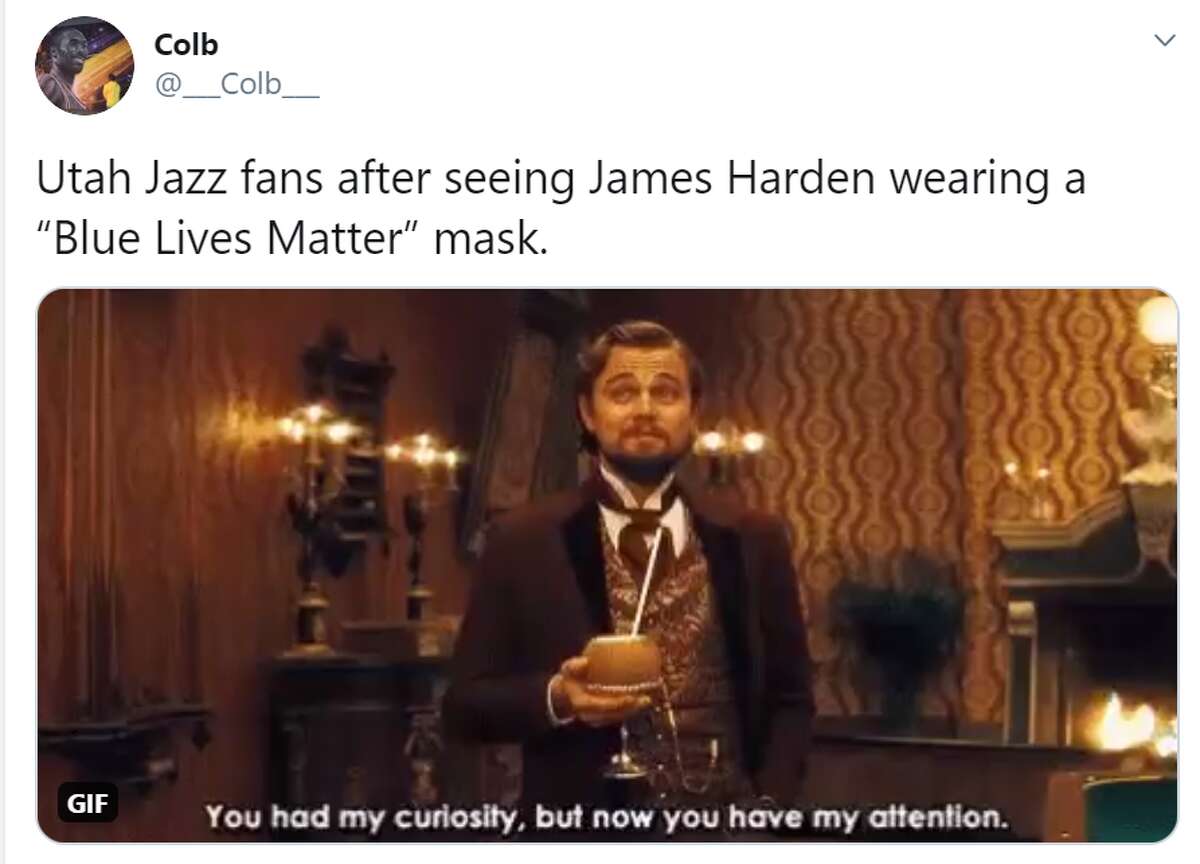This screenshot has width=1200, height=864.
Task: Click the coconut drink in the GIF
Action: pos(622,662)
